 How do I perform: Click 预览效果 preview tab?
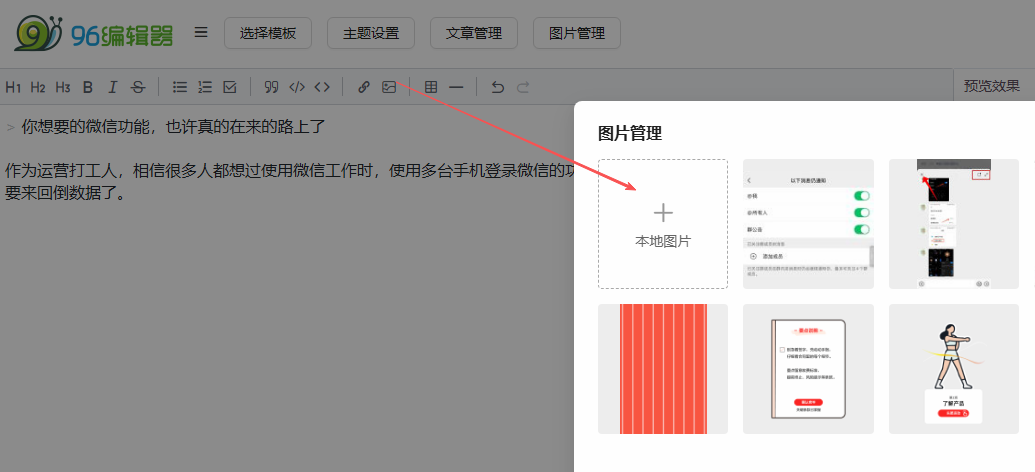pos(991,86)
